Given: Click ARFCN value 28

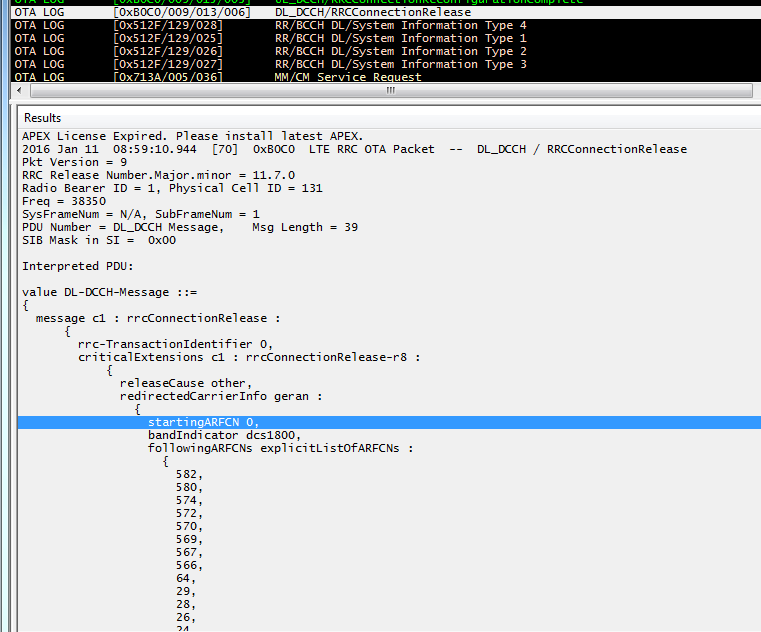Looking at the screenshot, I should [186, 604].
